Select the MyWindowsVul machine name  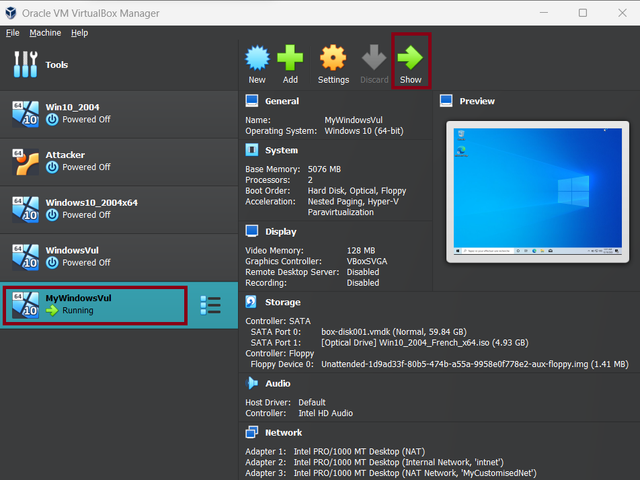coord(78,298)
